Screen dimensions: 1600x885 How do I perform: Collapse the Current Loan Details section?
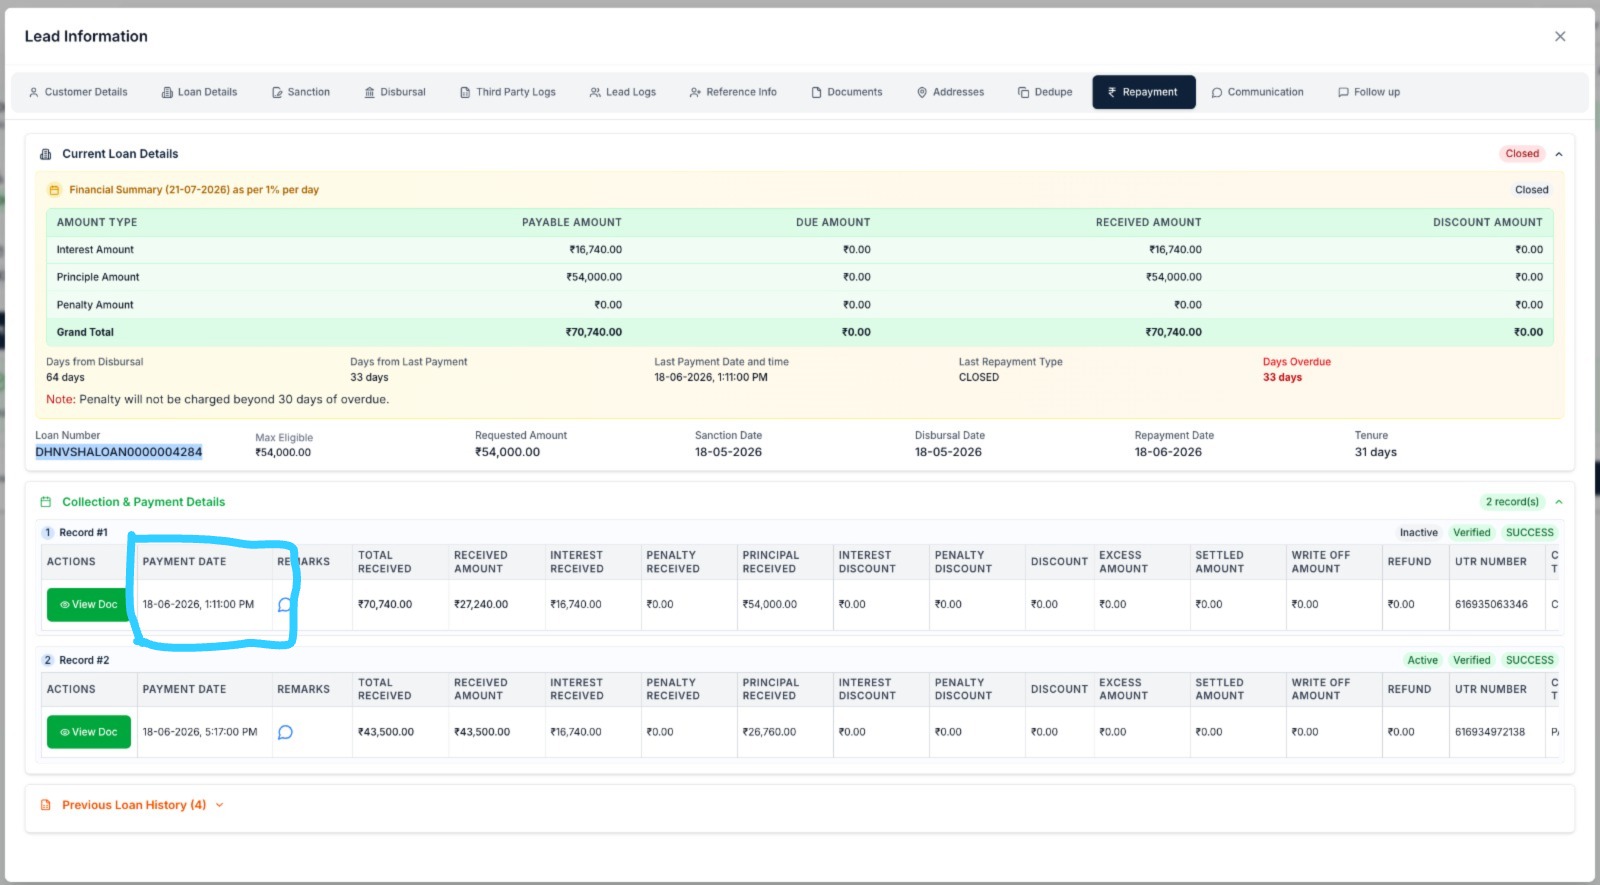click(x=1559, y=154)
